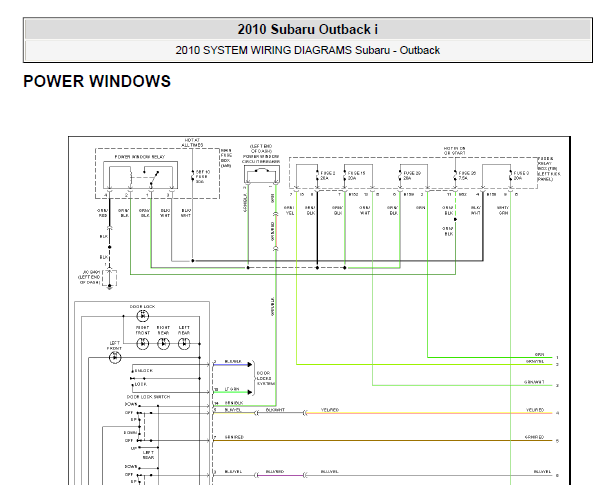This screenshot has height=485, width=606.
Task: Click the 'SBF 10 FUSE 30A' label
Action: [x=203, y=177]
